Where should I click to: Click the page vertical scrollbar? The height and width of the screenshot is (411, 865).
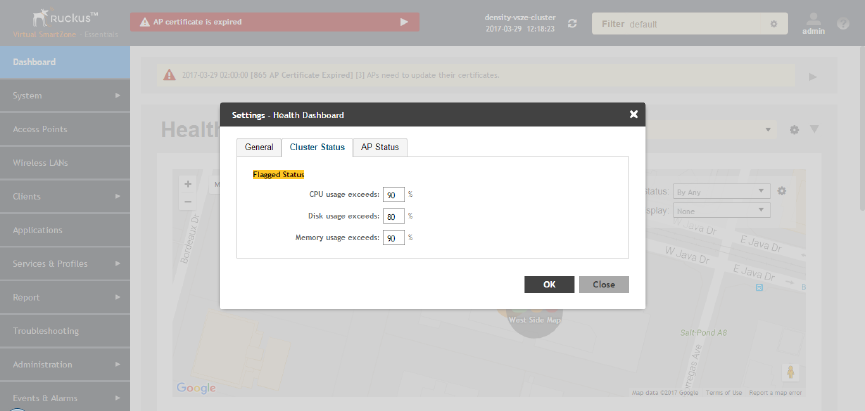[x=862, y=127]
